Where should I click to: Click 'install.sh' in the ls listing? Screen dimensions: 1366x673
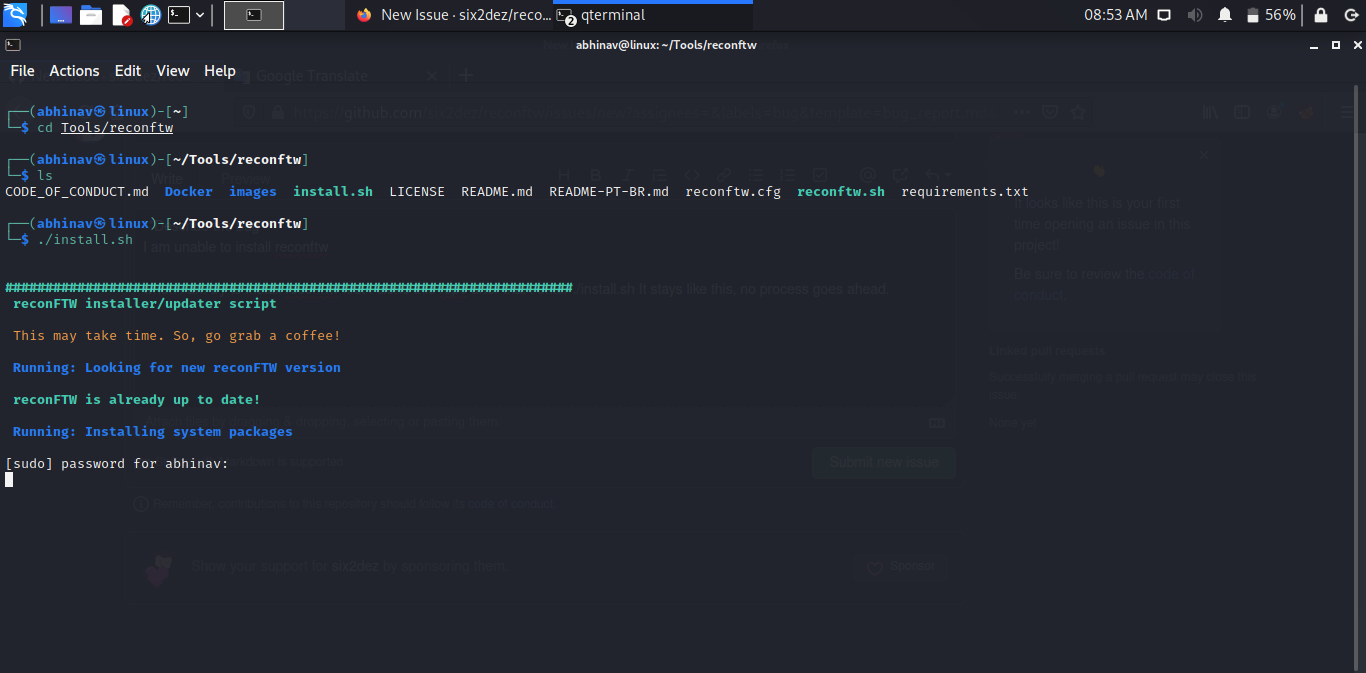click(333, 192)
